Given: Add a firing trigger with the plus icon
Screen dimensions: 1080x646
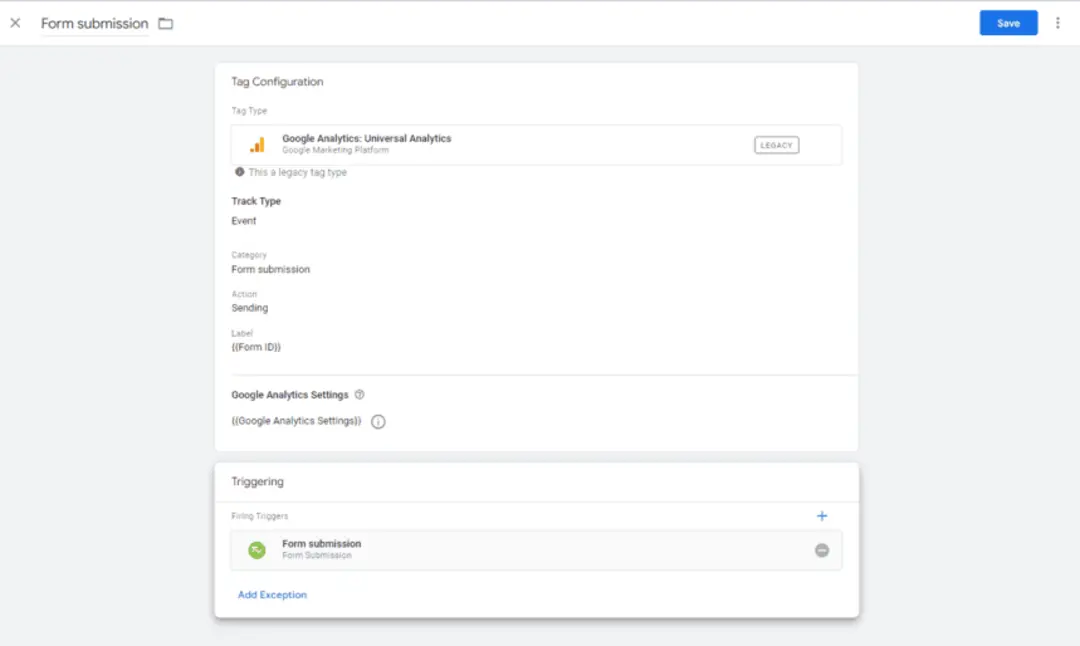Looking at the screenshot, I should 822,516.
